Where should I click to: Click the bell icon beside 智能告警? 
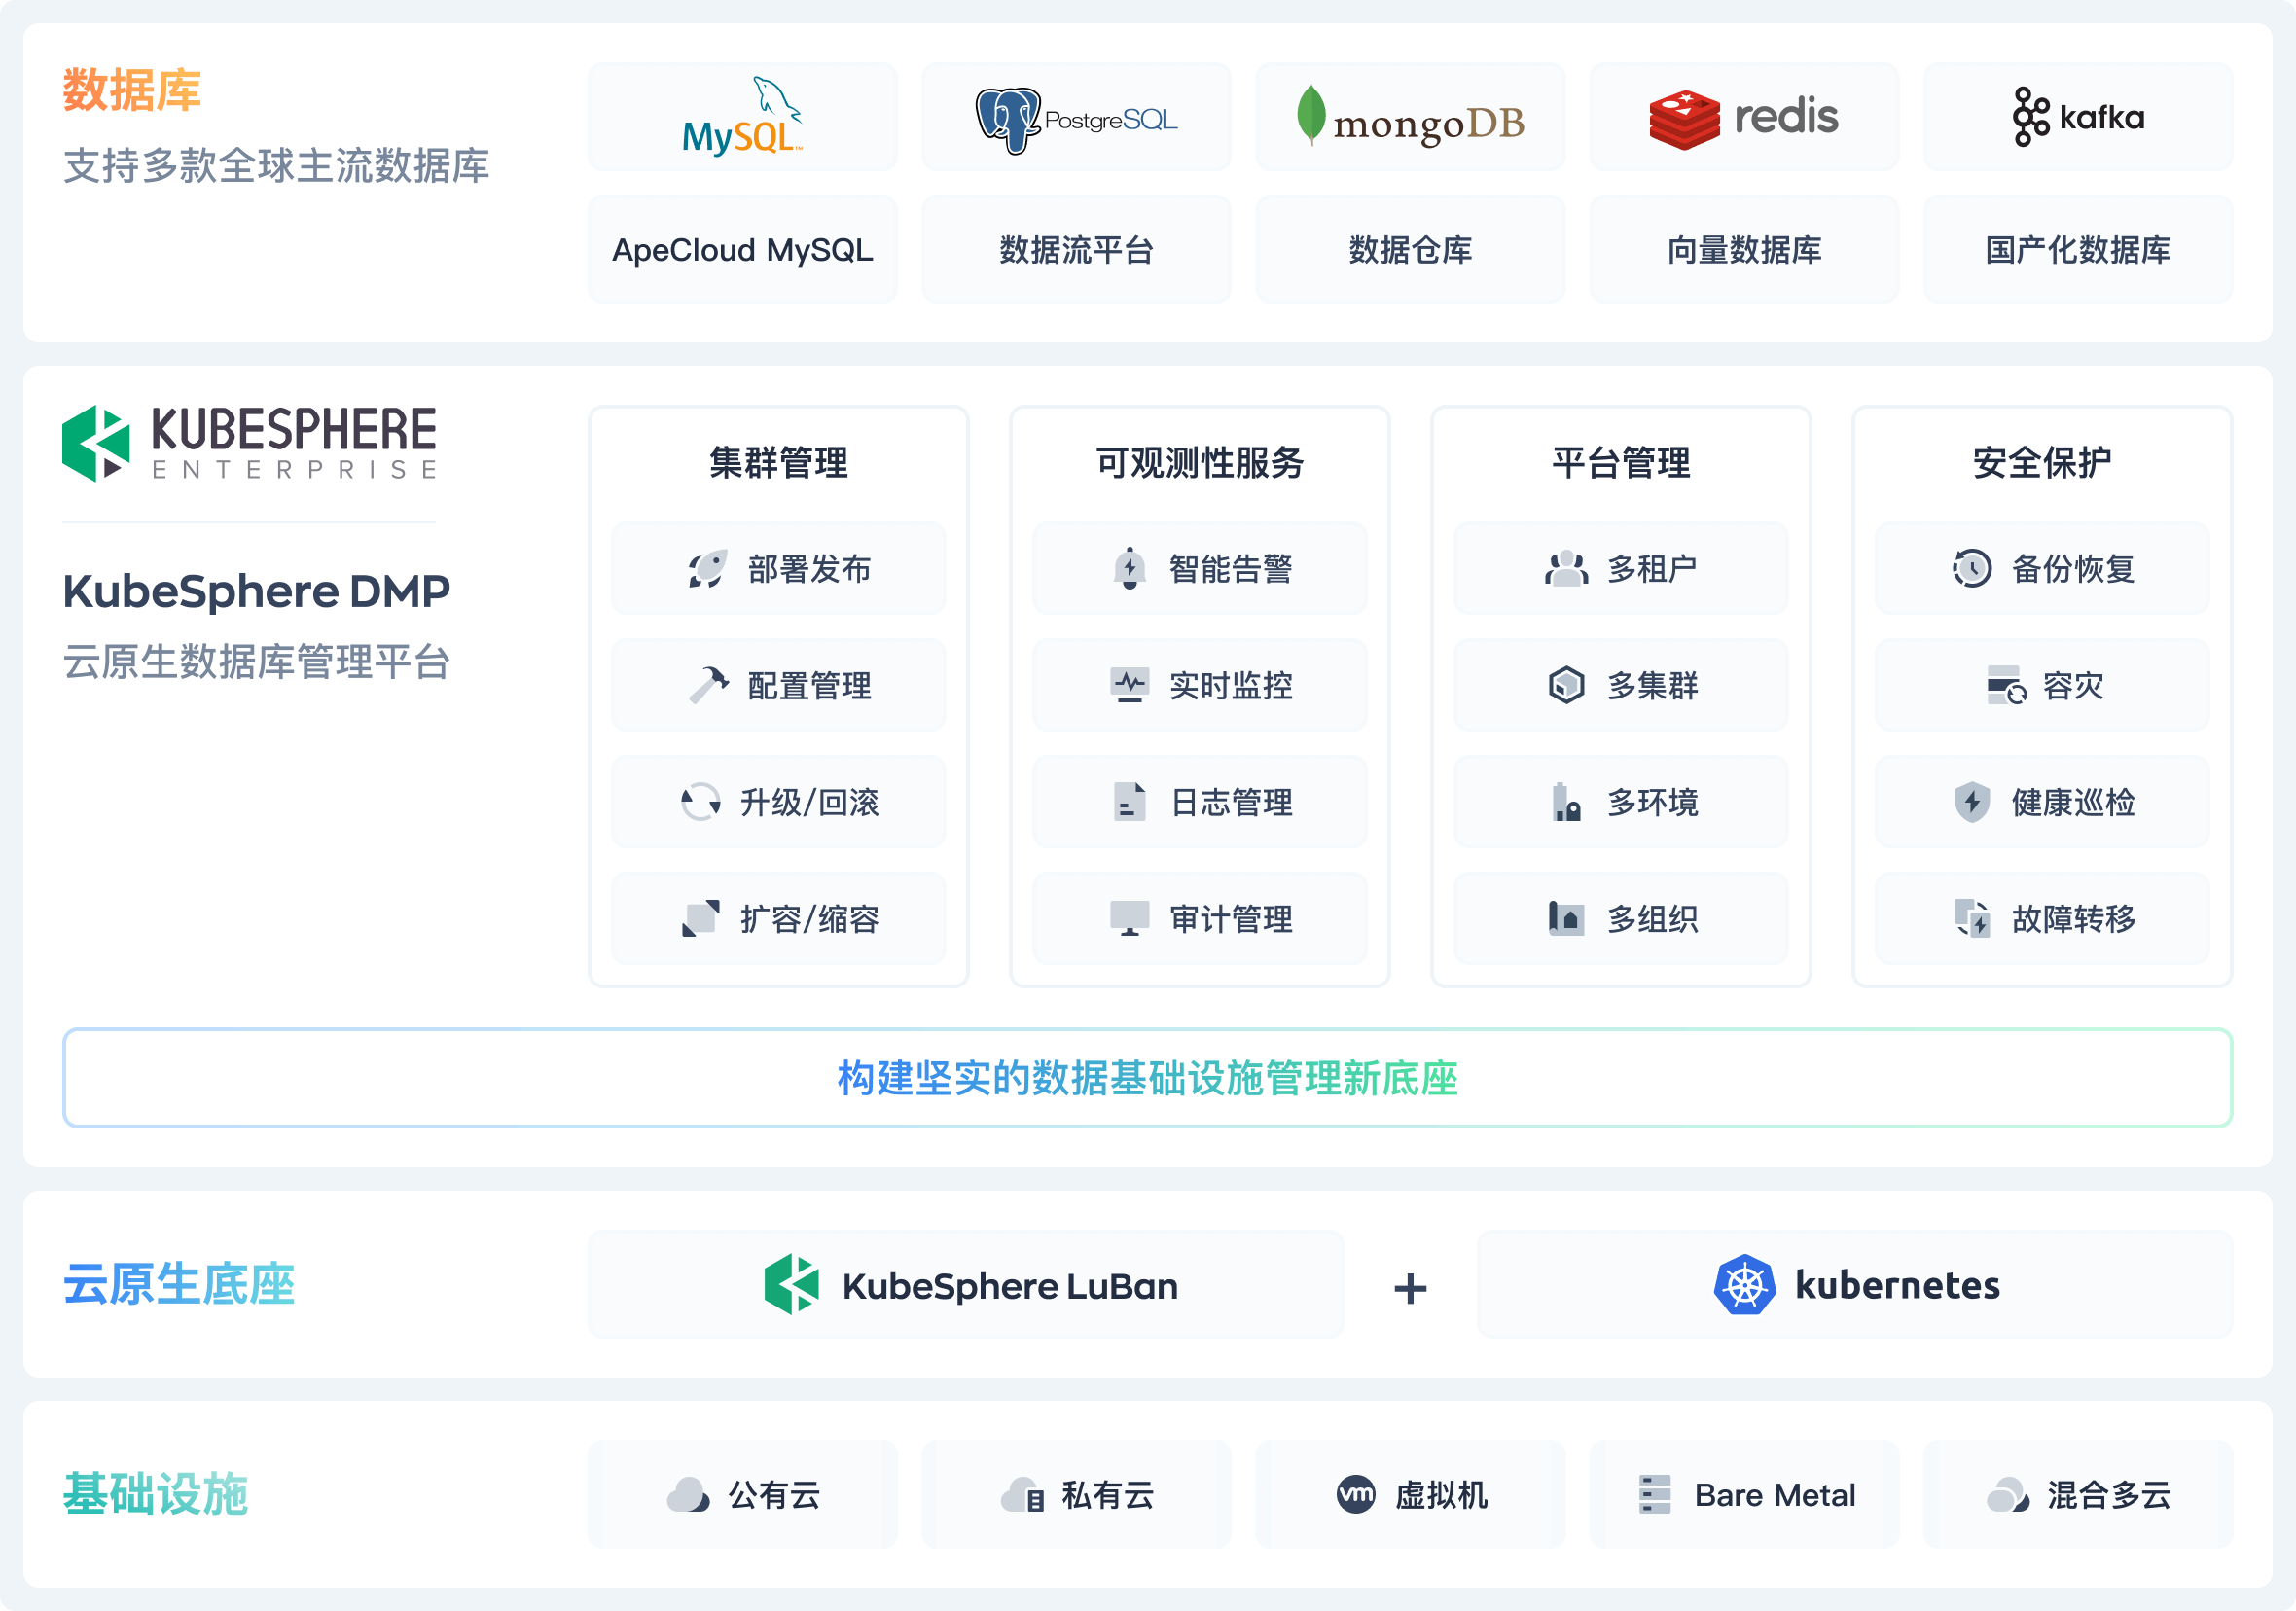click(x=1130, y=569)
